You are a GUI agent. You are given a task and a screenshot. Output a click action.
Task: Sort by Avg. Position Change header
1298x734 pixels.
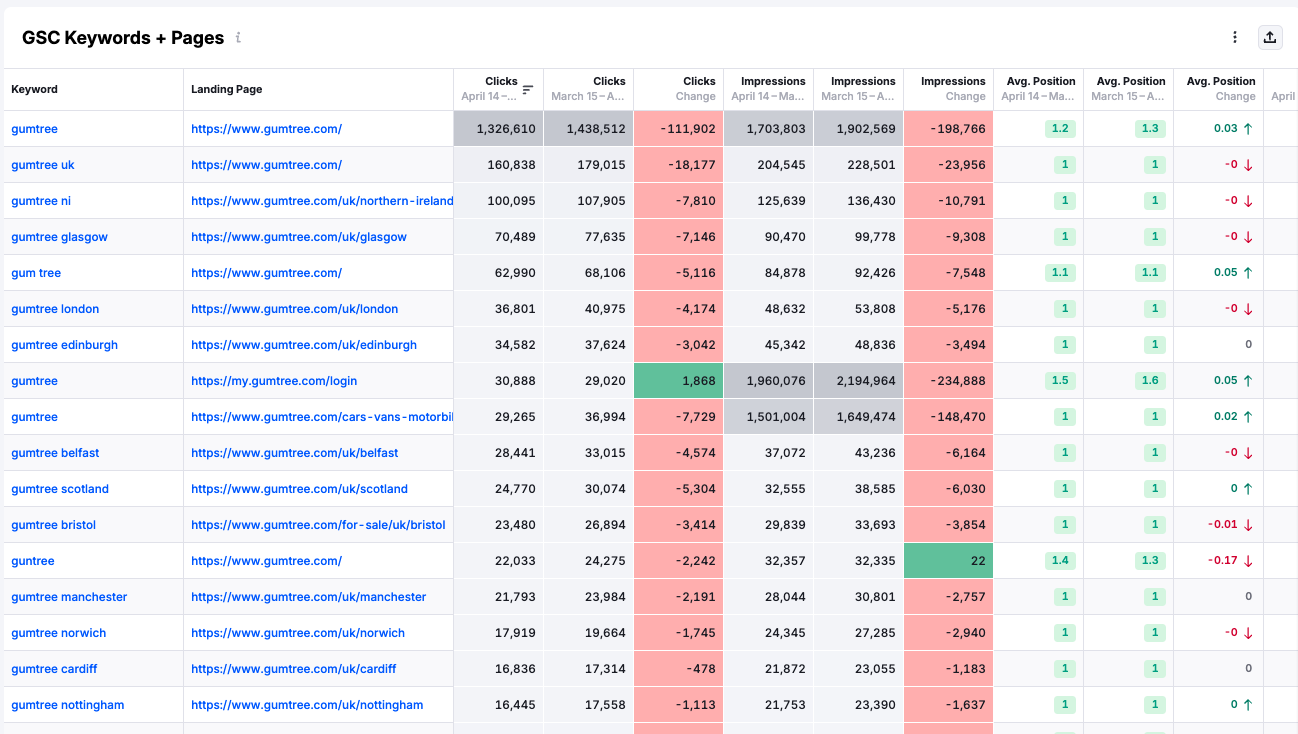(x=1219, y=89)
